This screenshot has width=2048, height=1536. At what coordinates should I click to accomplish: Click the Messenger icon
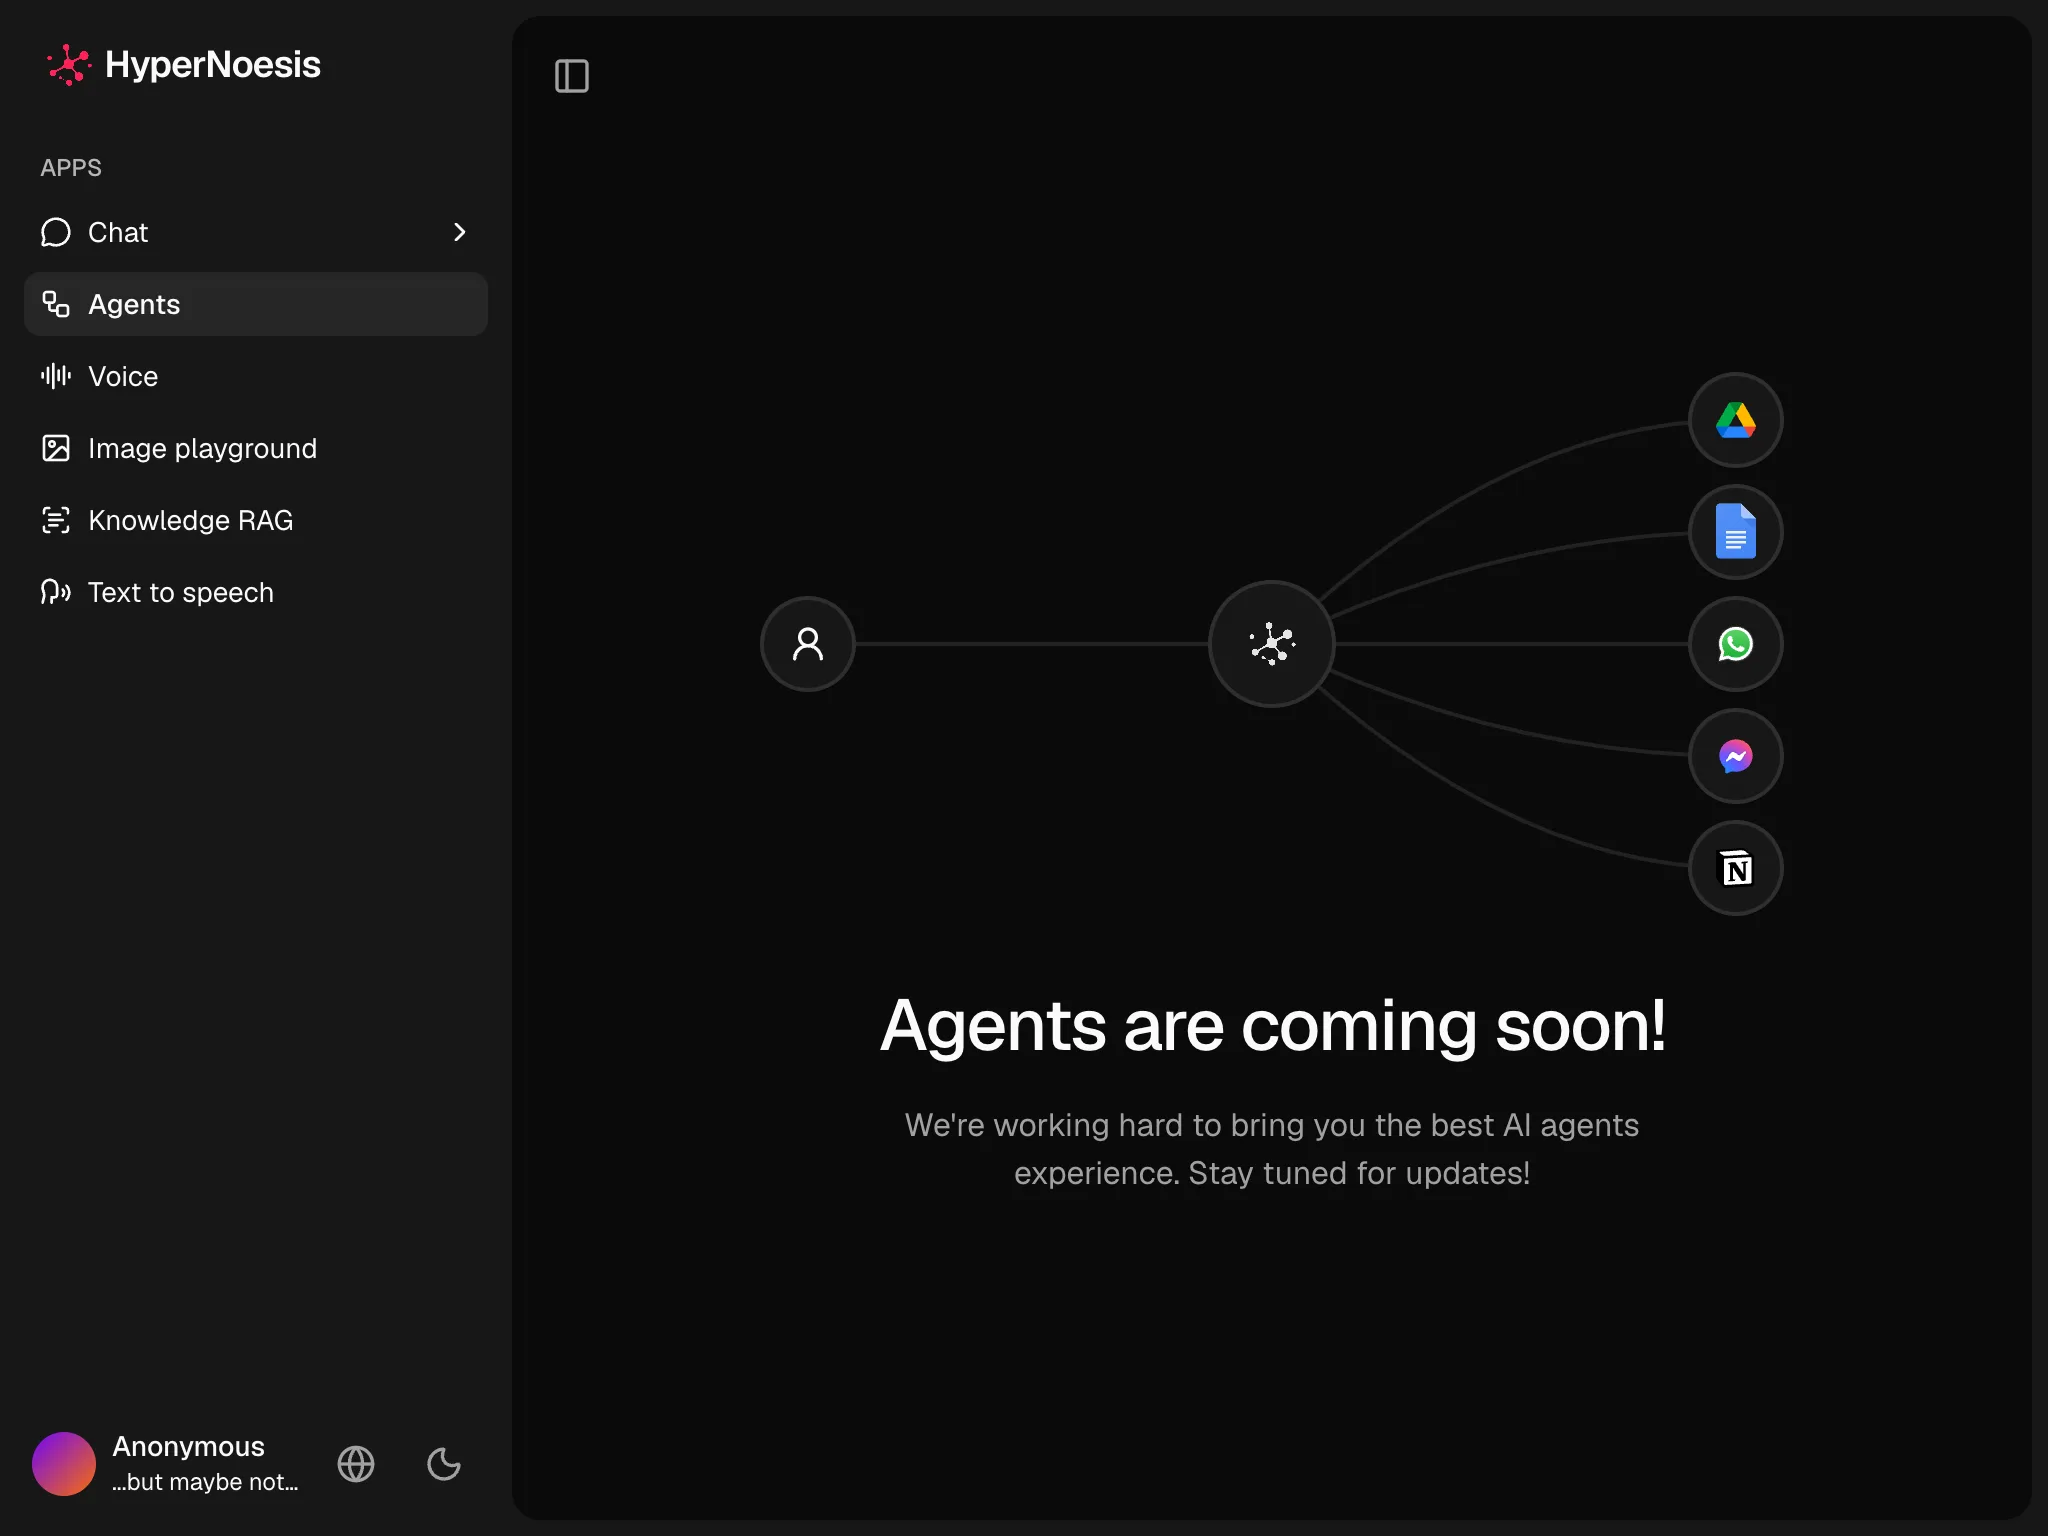(1736, 756)
